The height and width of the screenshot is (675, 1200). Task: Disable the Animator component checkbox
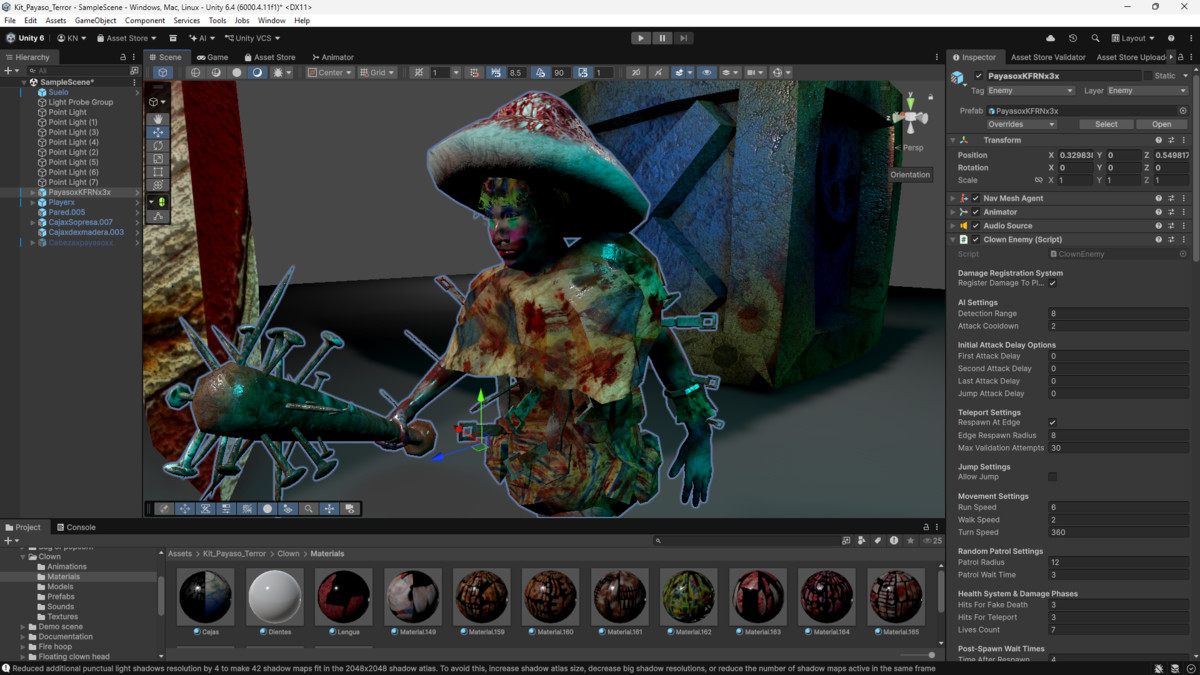pos(976,212)
